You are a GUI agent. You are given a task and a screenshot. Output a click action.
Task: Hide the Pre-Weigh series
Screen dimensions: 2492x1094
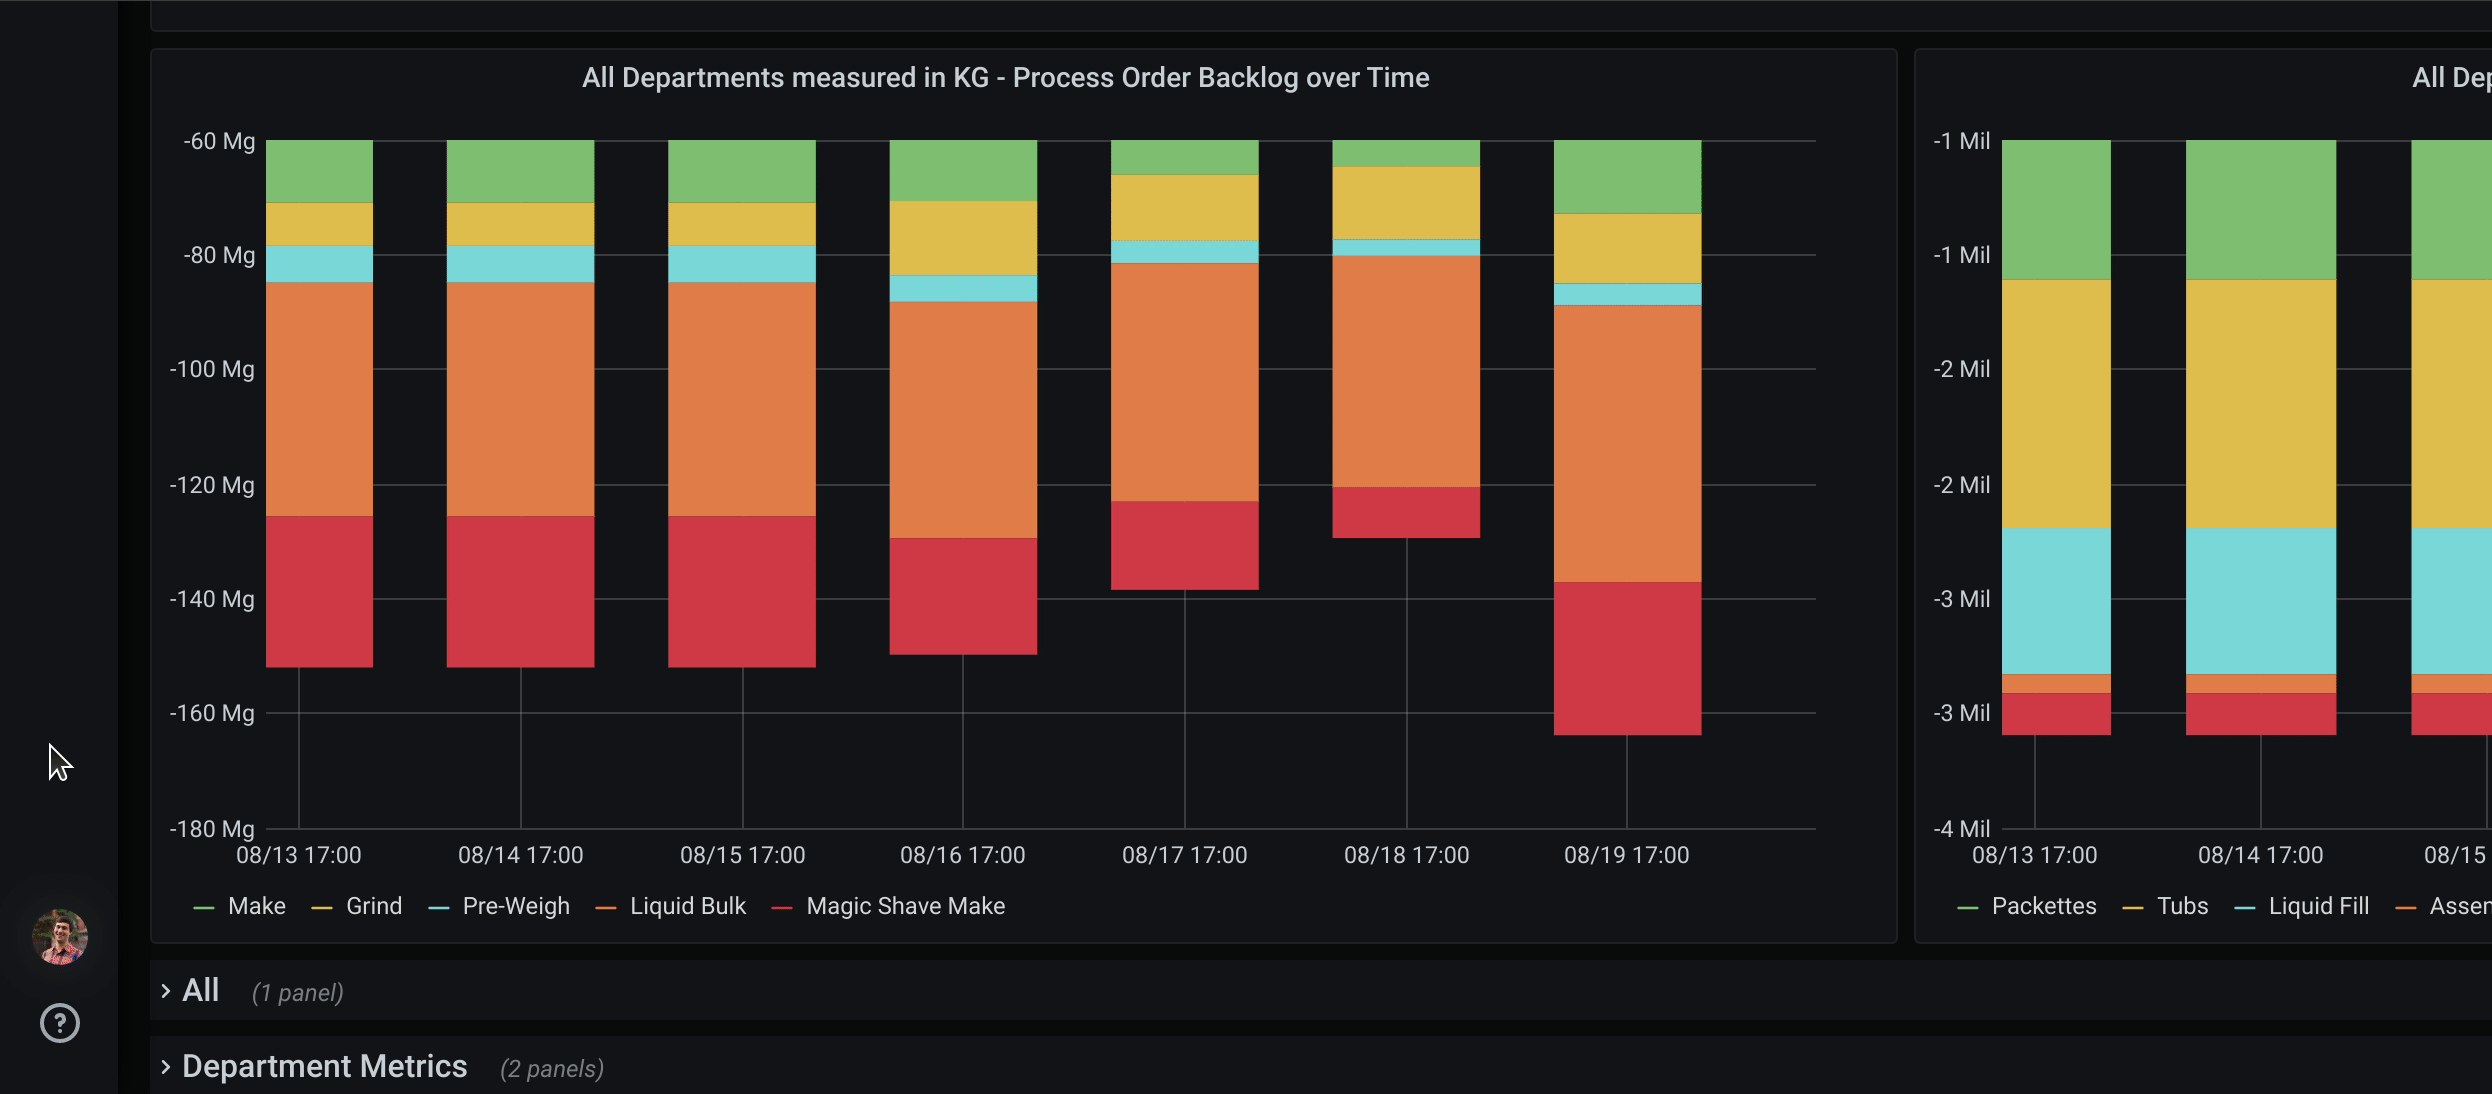coord(515,906)
